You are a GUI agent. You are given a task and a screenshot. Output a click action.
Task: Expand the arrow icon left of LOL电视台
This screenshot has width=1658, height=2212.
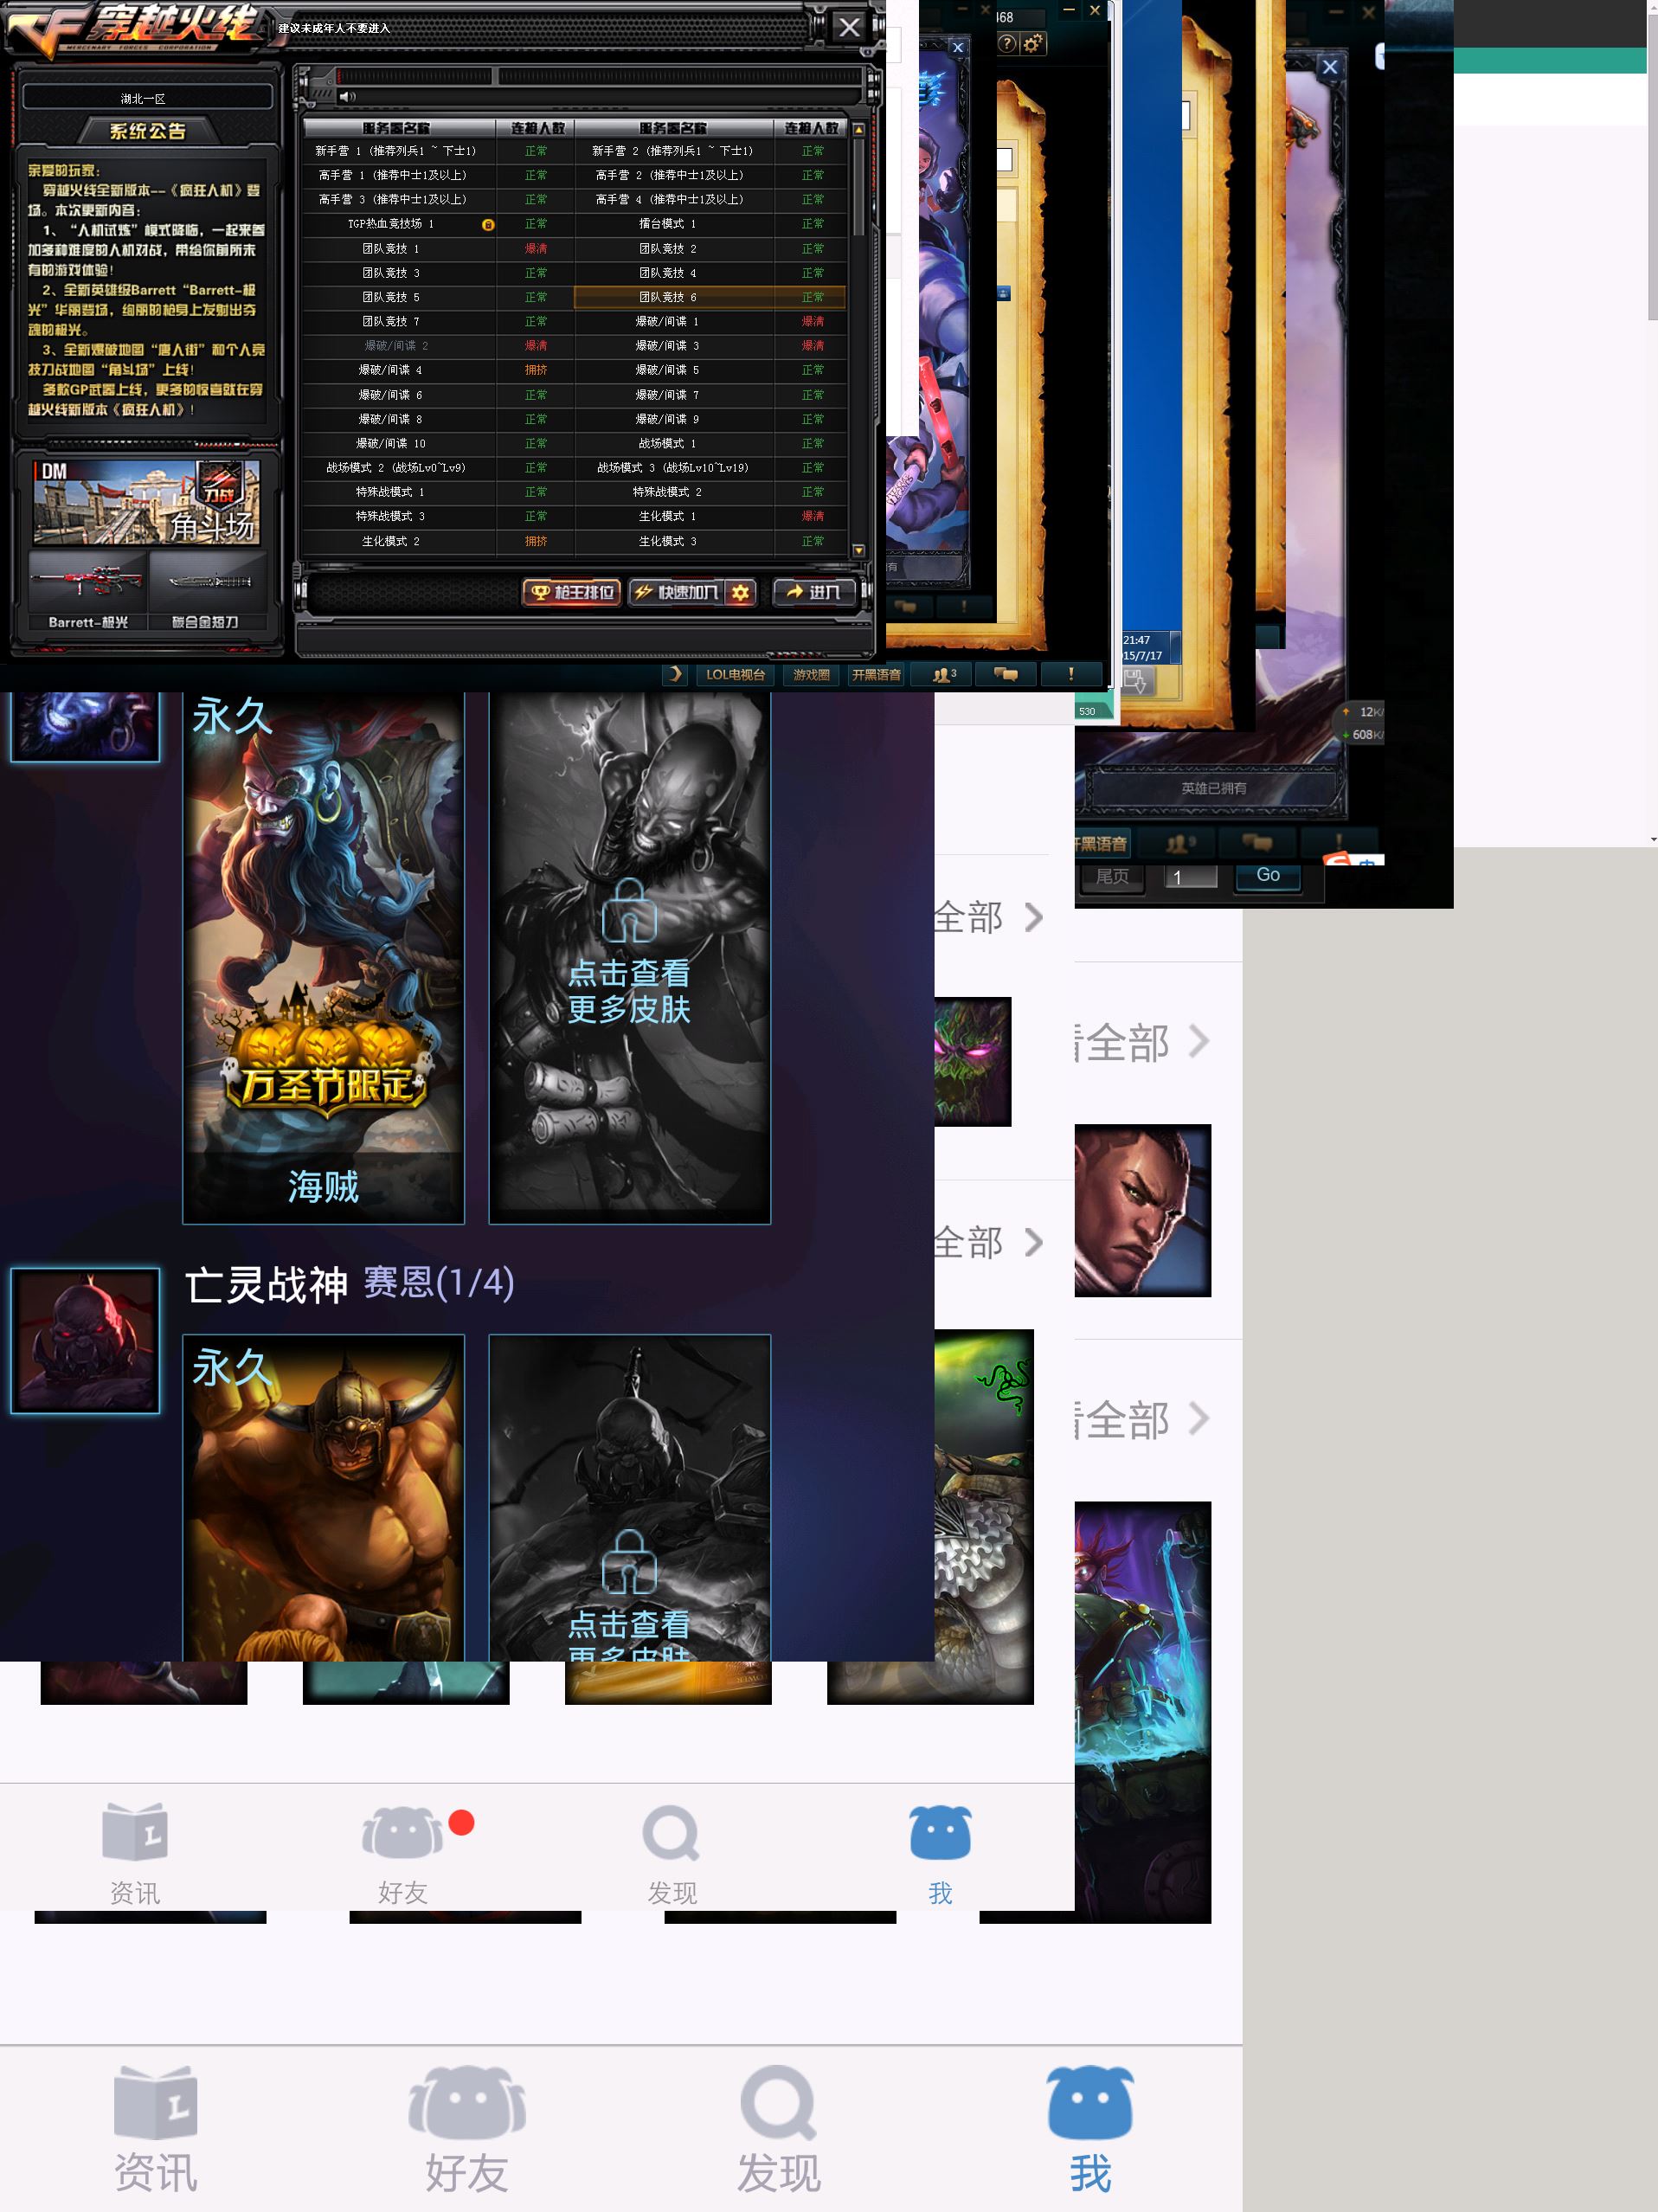(x=675, y=675)
